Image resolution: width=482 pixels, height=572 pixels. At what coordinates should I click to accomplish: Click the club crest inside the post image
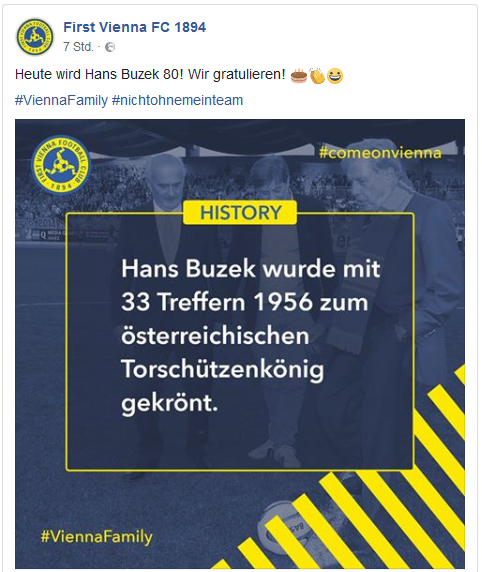[x=61, y=165]
